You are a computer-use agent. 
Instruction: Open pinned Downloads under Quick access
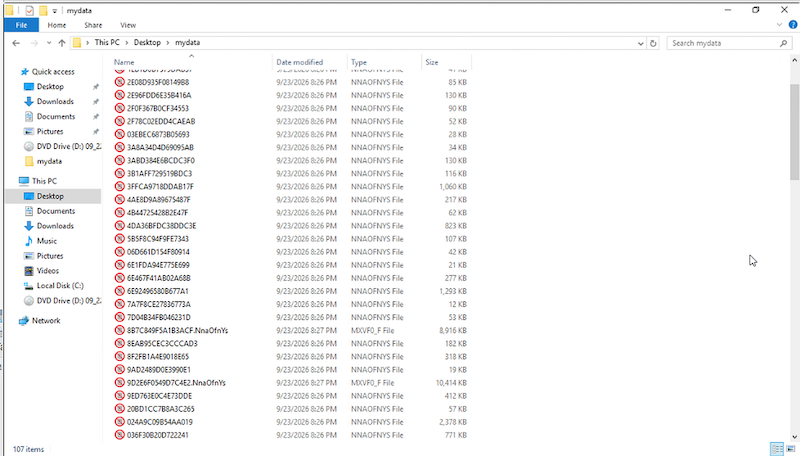click(55, 102)
